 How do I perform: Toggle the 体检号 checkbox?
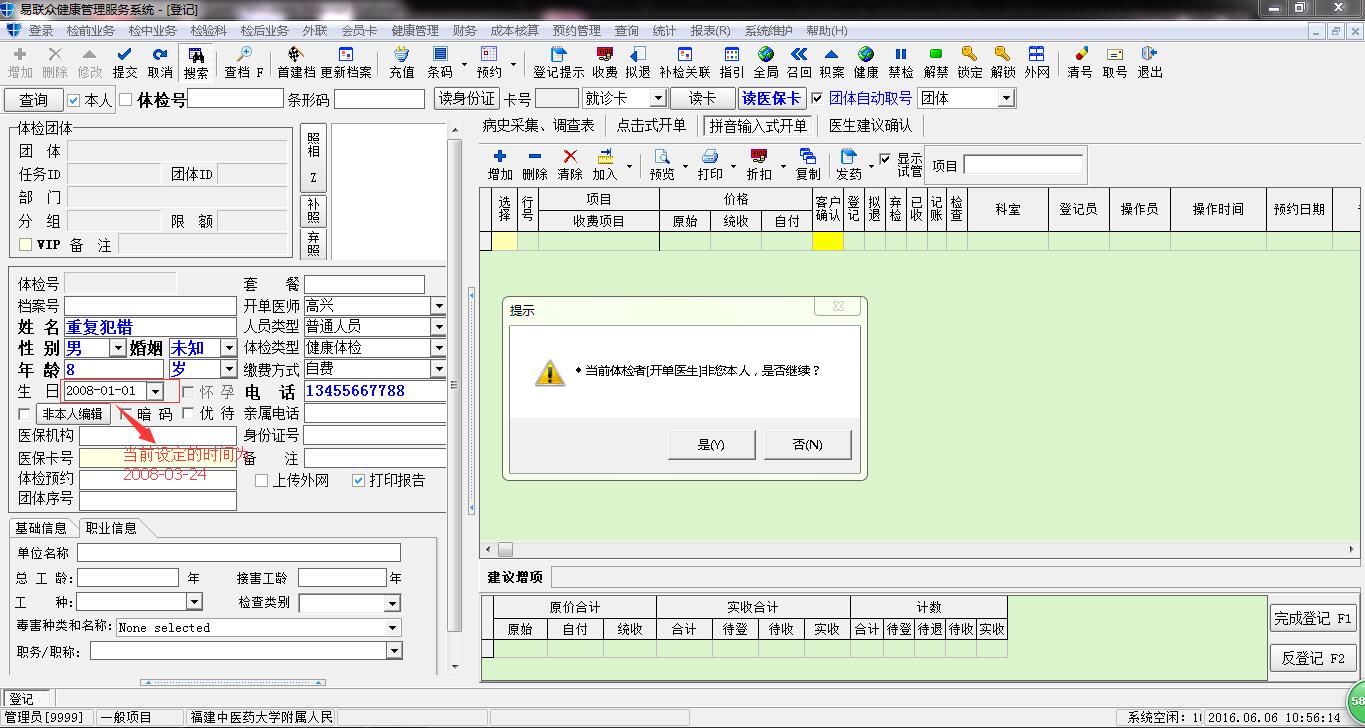tap(125, 100)
